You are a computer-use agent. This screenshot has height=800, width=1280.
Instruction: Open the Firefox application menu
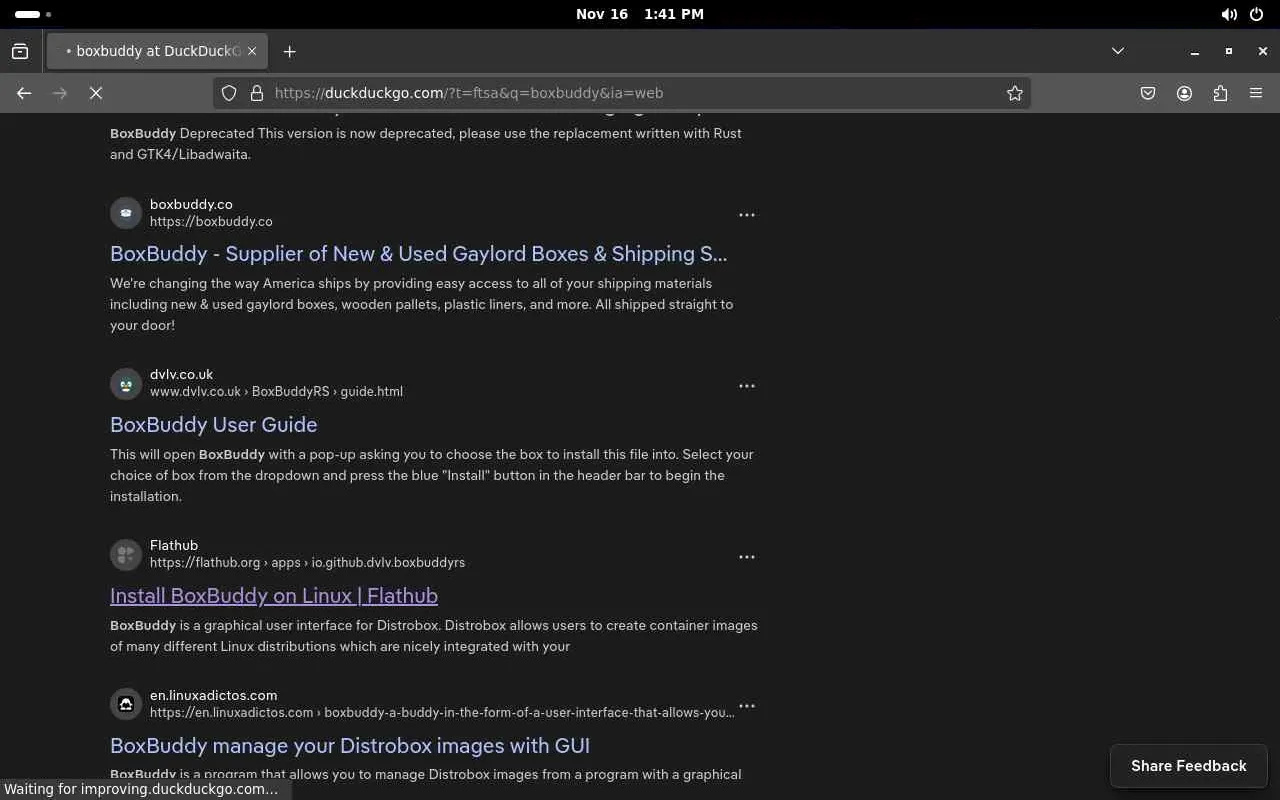pos(1256,93)
